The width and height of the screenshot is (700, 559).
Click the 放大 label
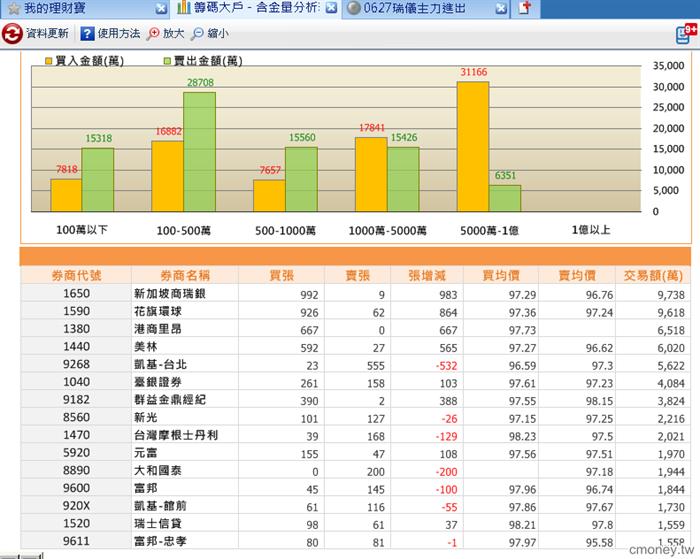(173, 33)
